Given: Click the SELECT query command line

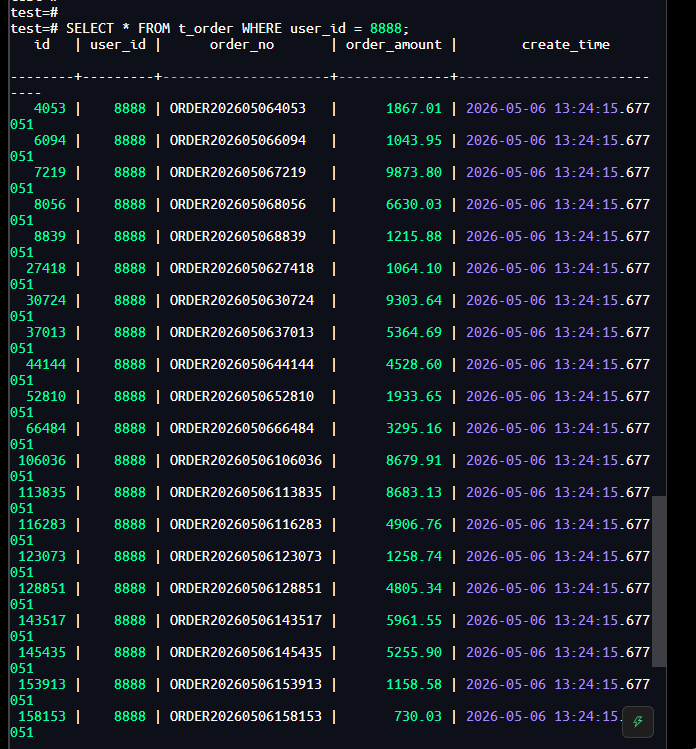Looking at the screenshot, I should 210,29.
